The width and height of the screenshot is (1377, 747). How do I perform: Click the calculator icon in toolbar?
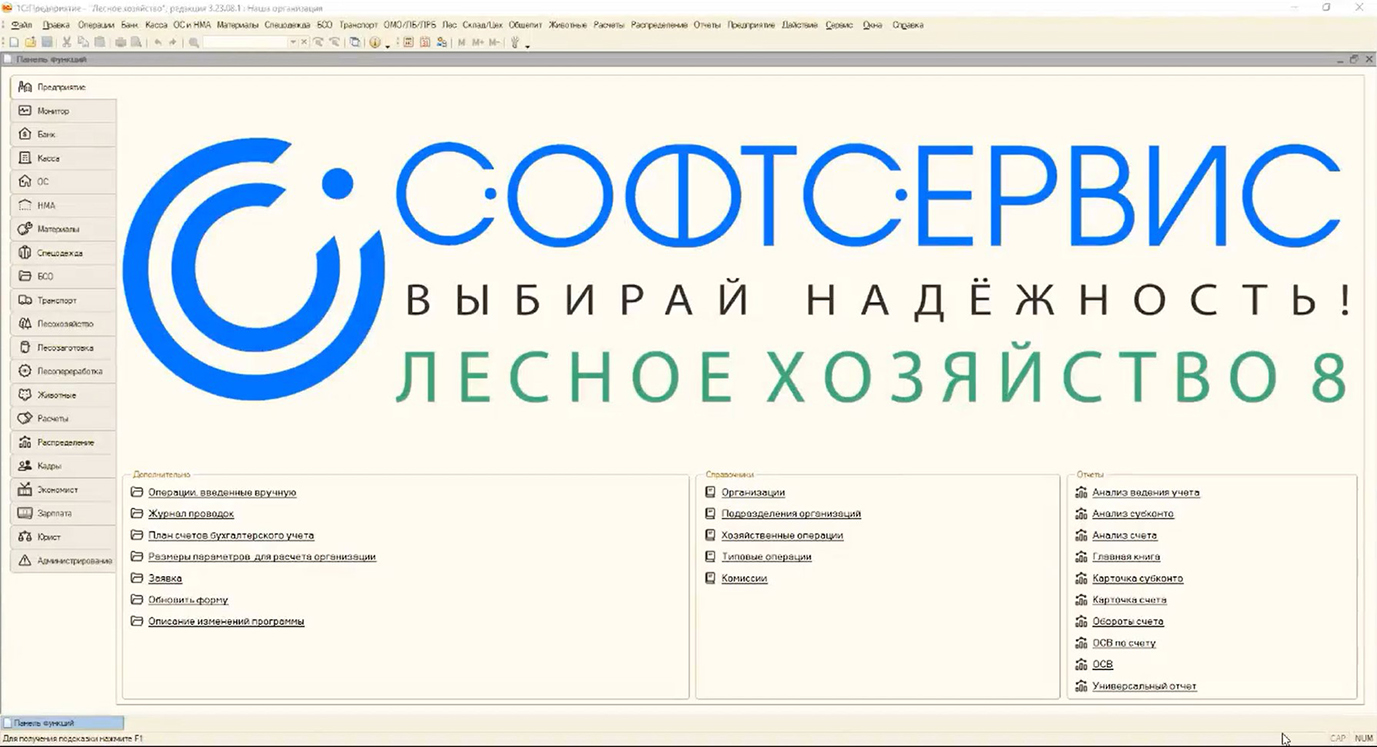tap(407, 42)
